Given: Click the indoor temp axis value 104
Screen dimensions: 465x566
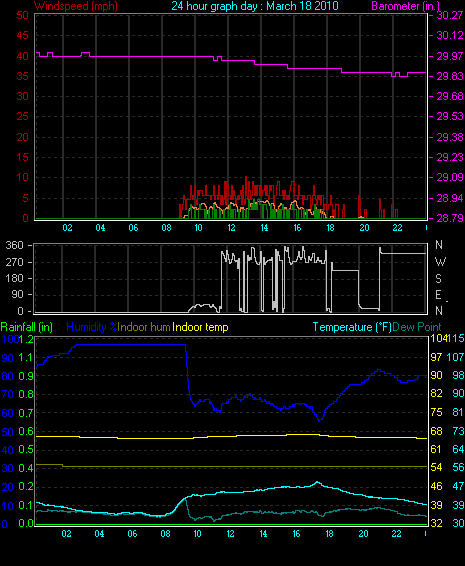Looking at the screenshot, I should coord(438,338).
